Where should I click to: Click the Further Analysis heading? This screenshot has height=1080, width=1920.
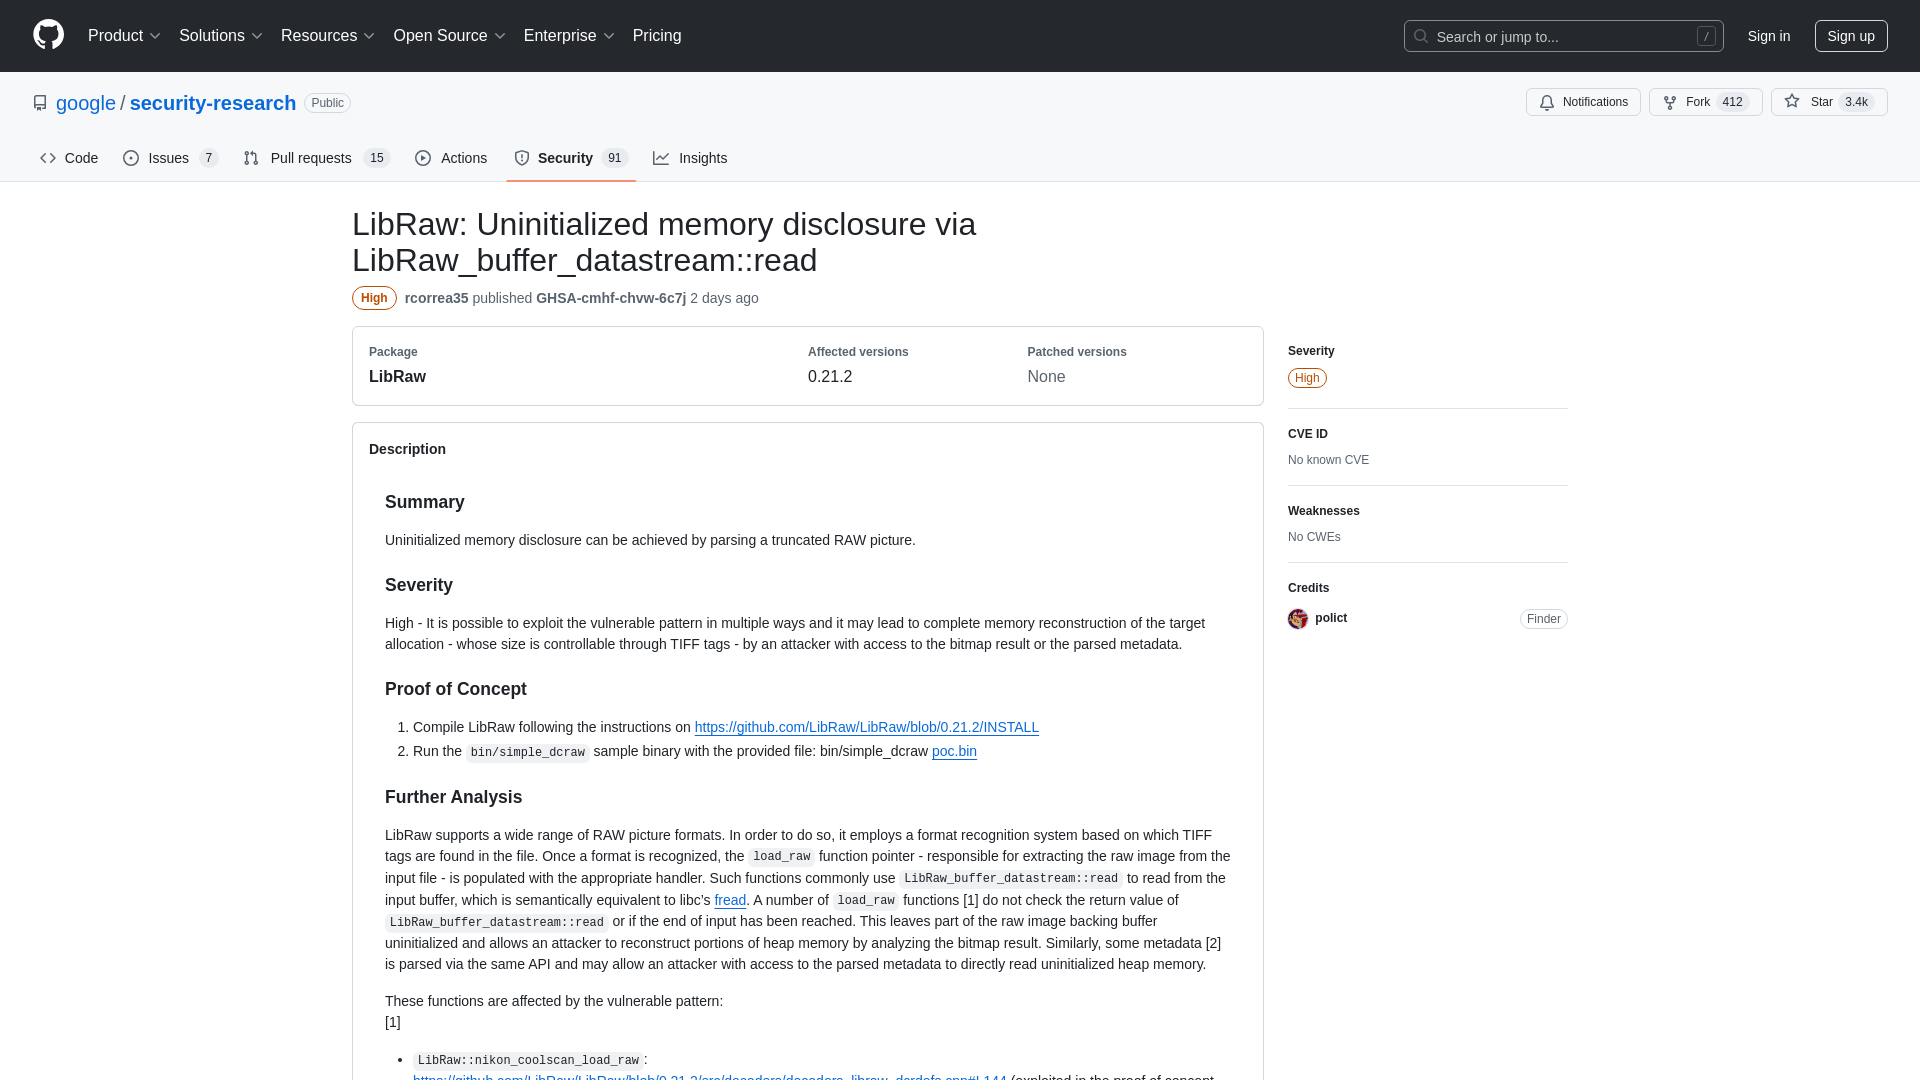tap(453, 797)
